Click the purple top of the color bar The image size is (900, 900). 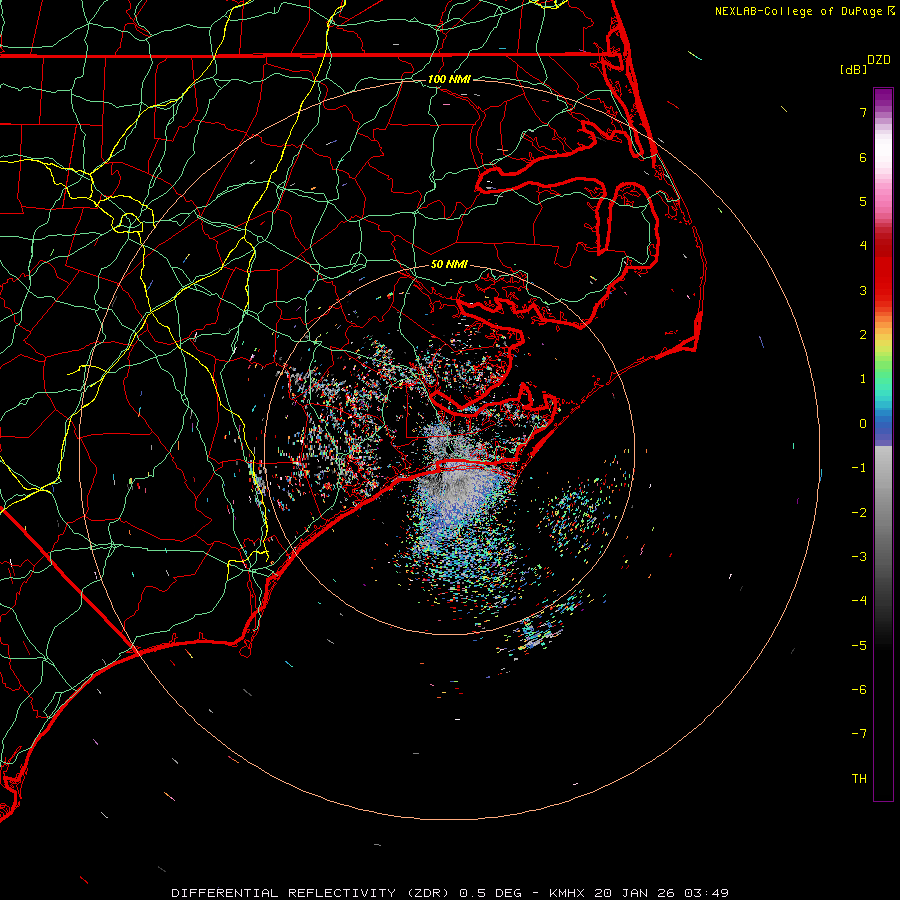(x=883, y=98)
